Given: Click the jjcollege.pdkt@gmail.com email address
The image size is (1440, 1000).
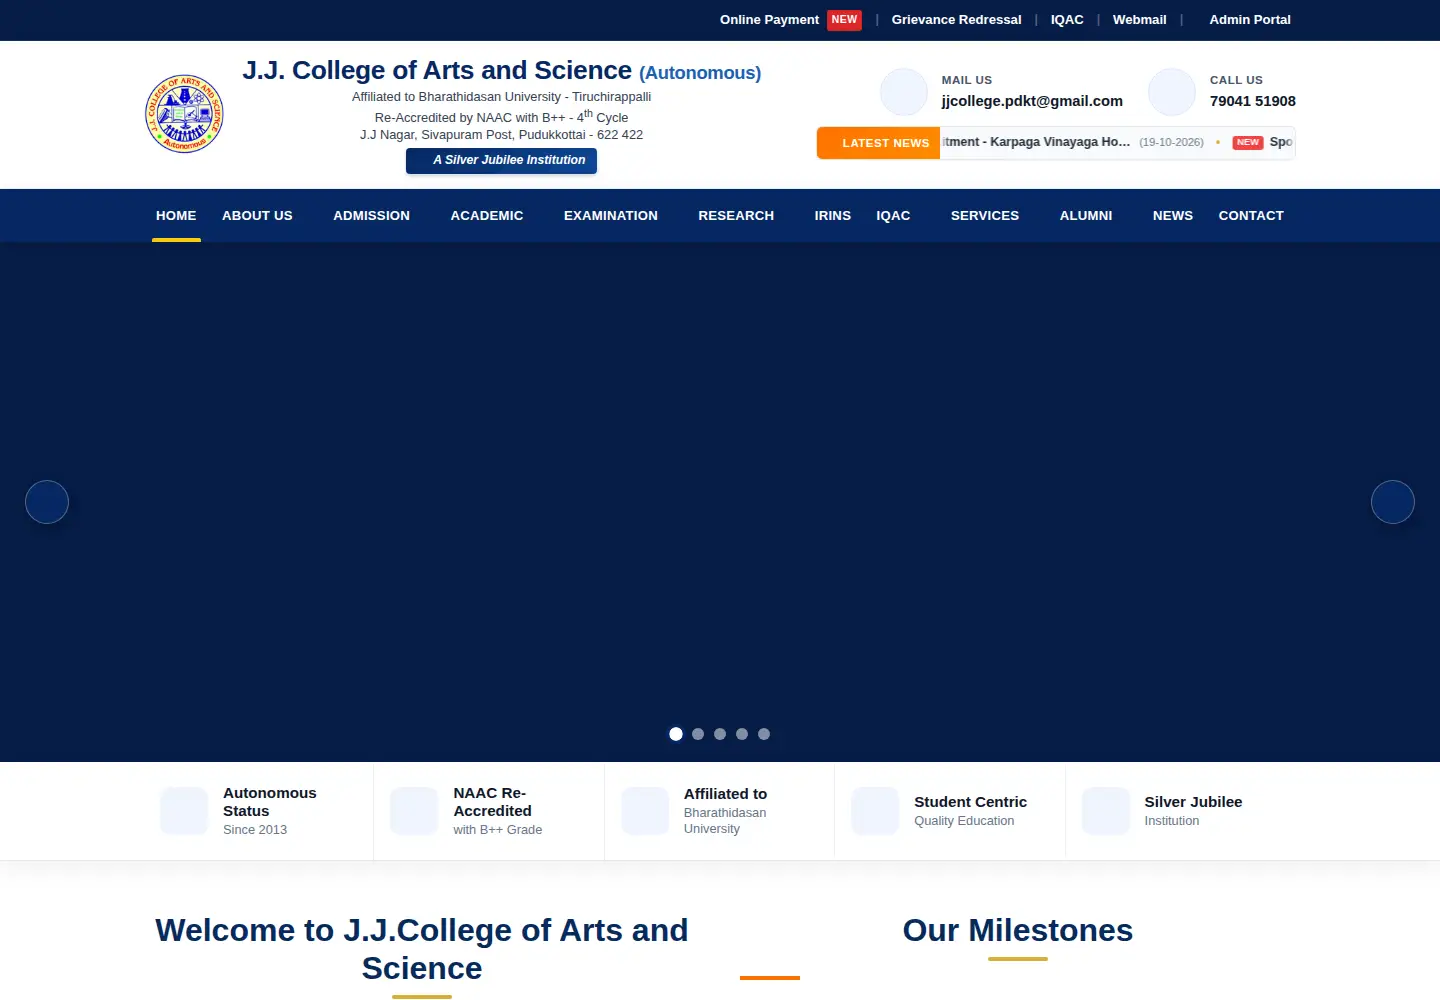Looking at the screenshot, I should (x=1032, y=101).
